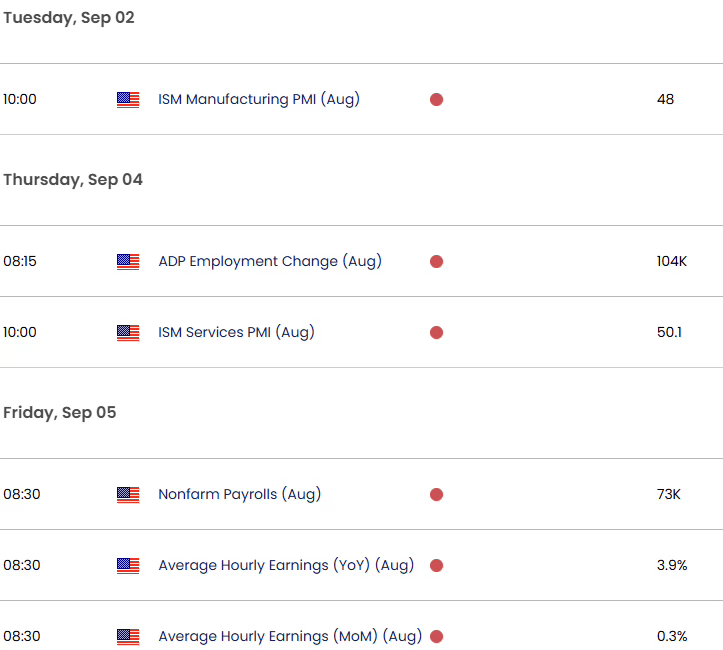Open Average Hourly Earnings (MoM) (Aug) event
Viewport: 723px width, 650px height.
click(290, 637)
